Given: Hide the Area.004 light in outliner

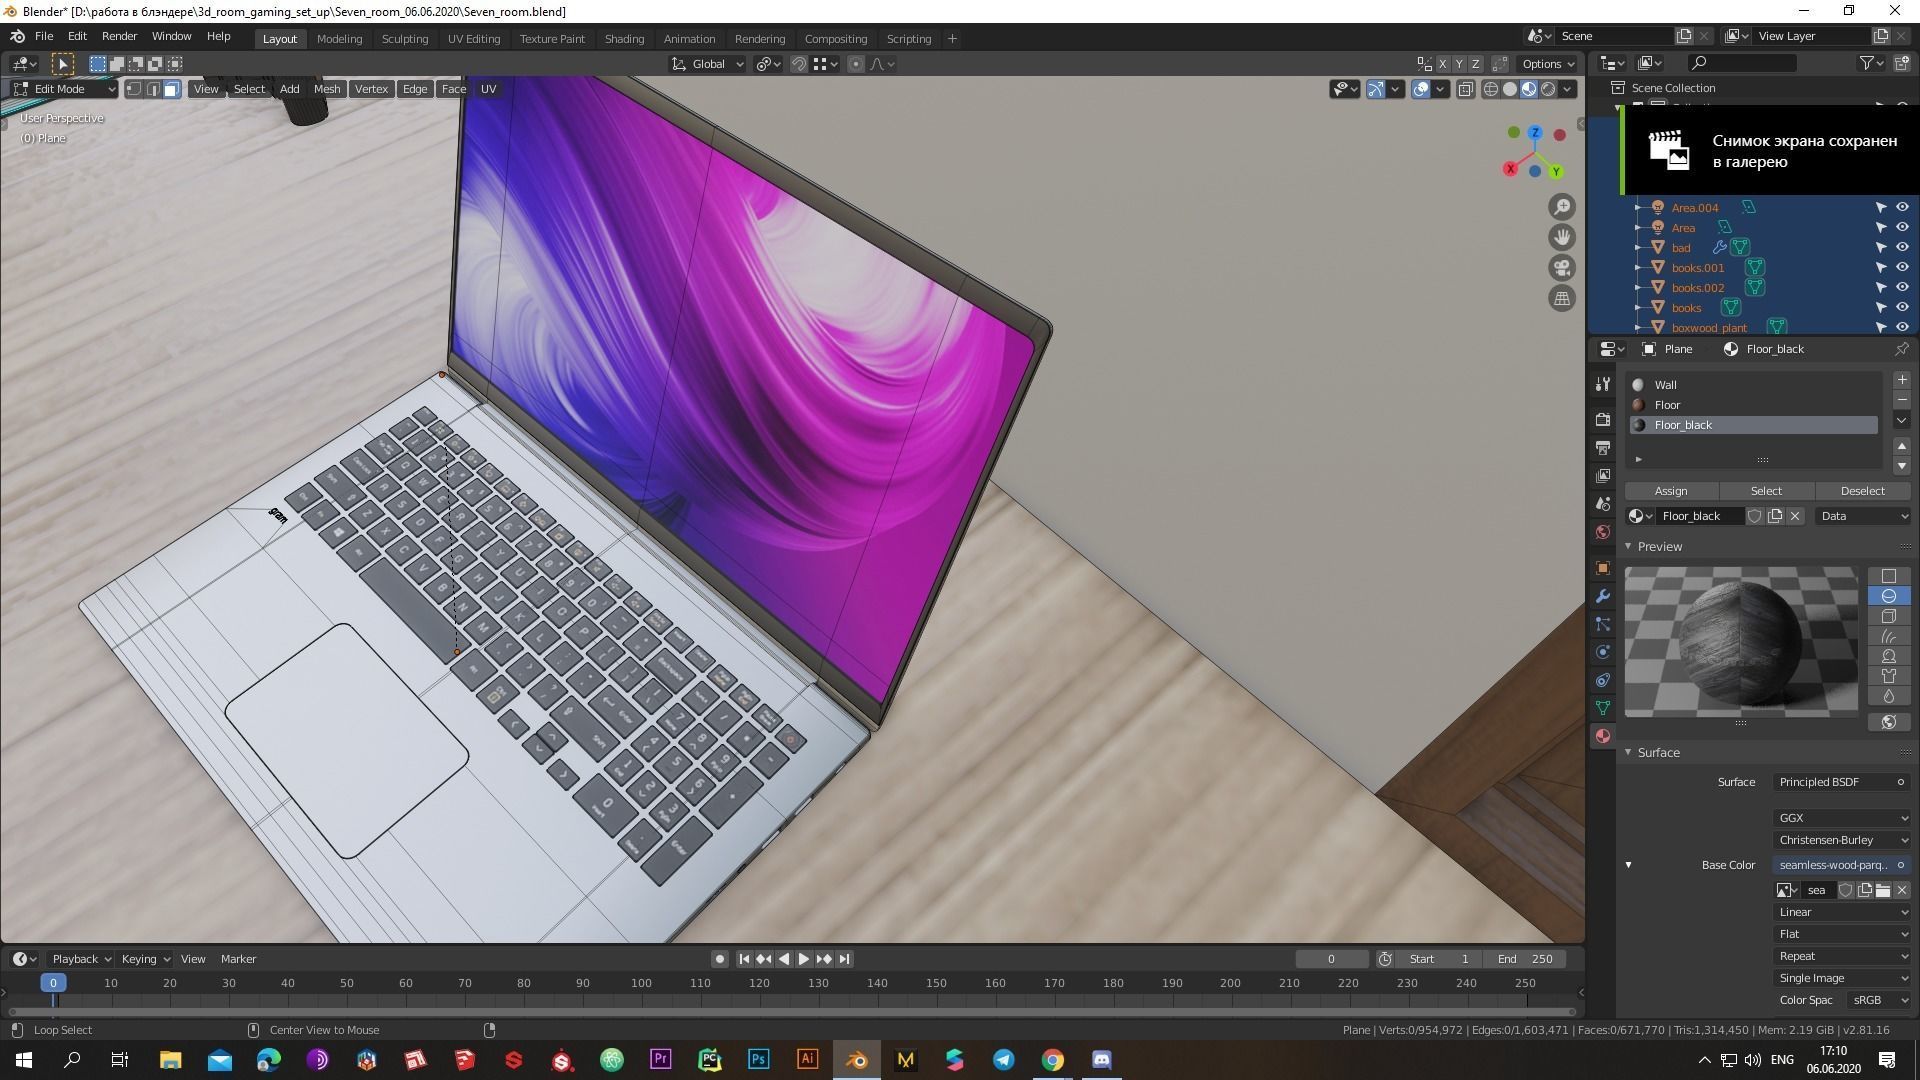Looking at the screenshot, I should (1902, 208).
